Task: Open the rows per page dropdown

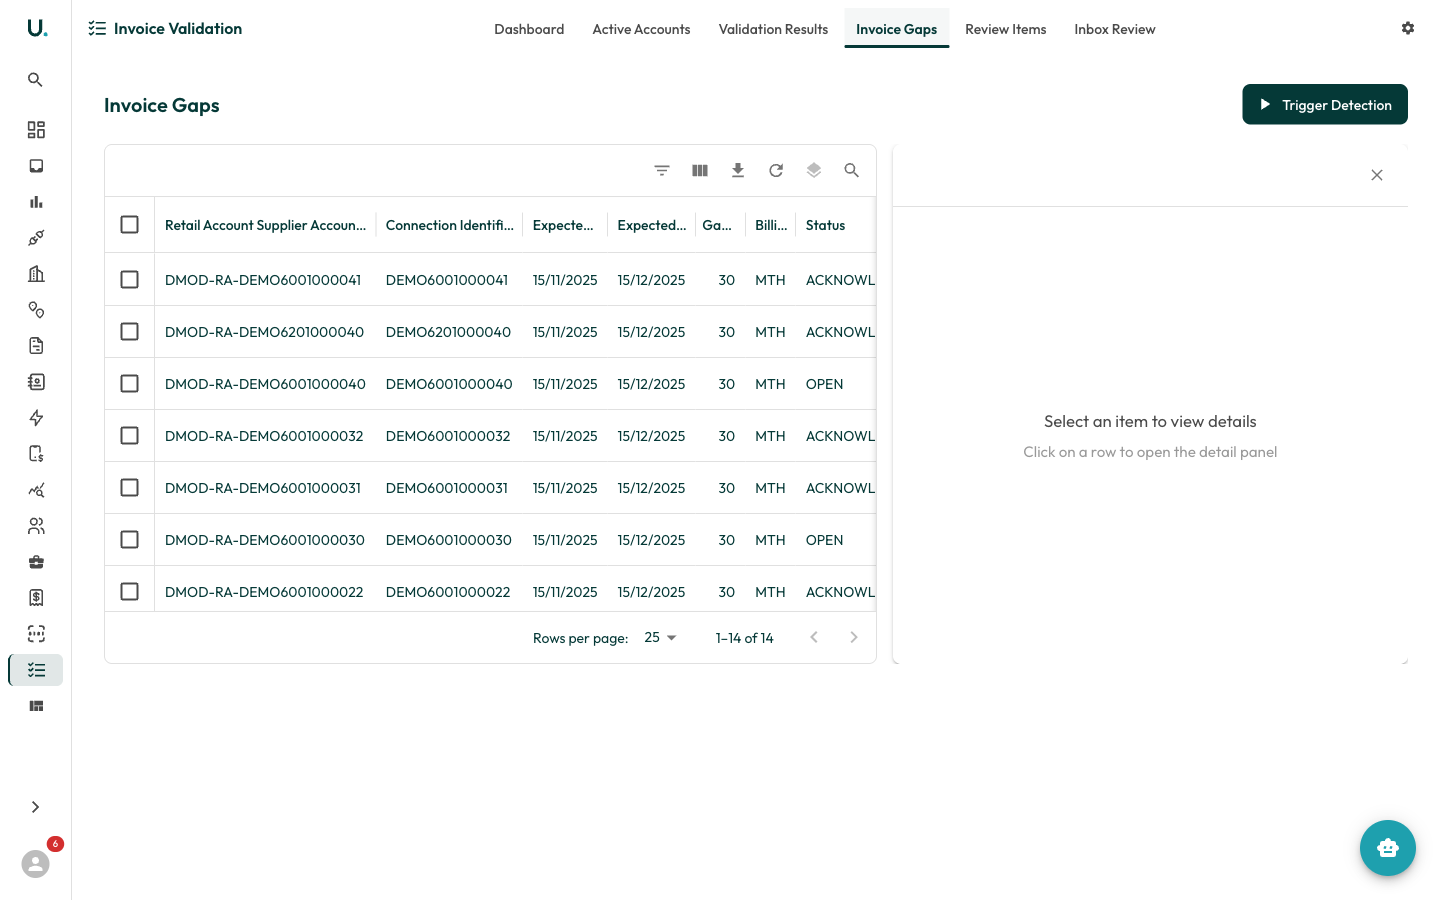Action: [x=660, y=638]
